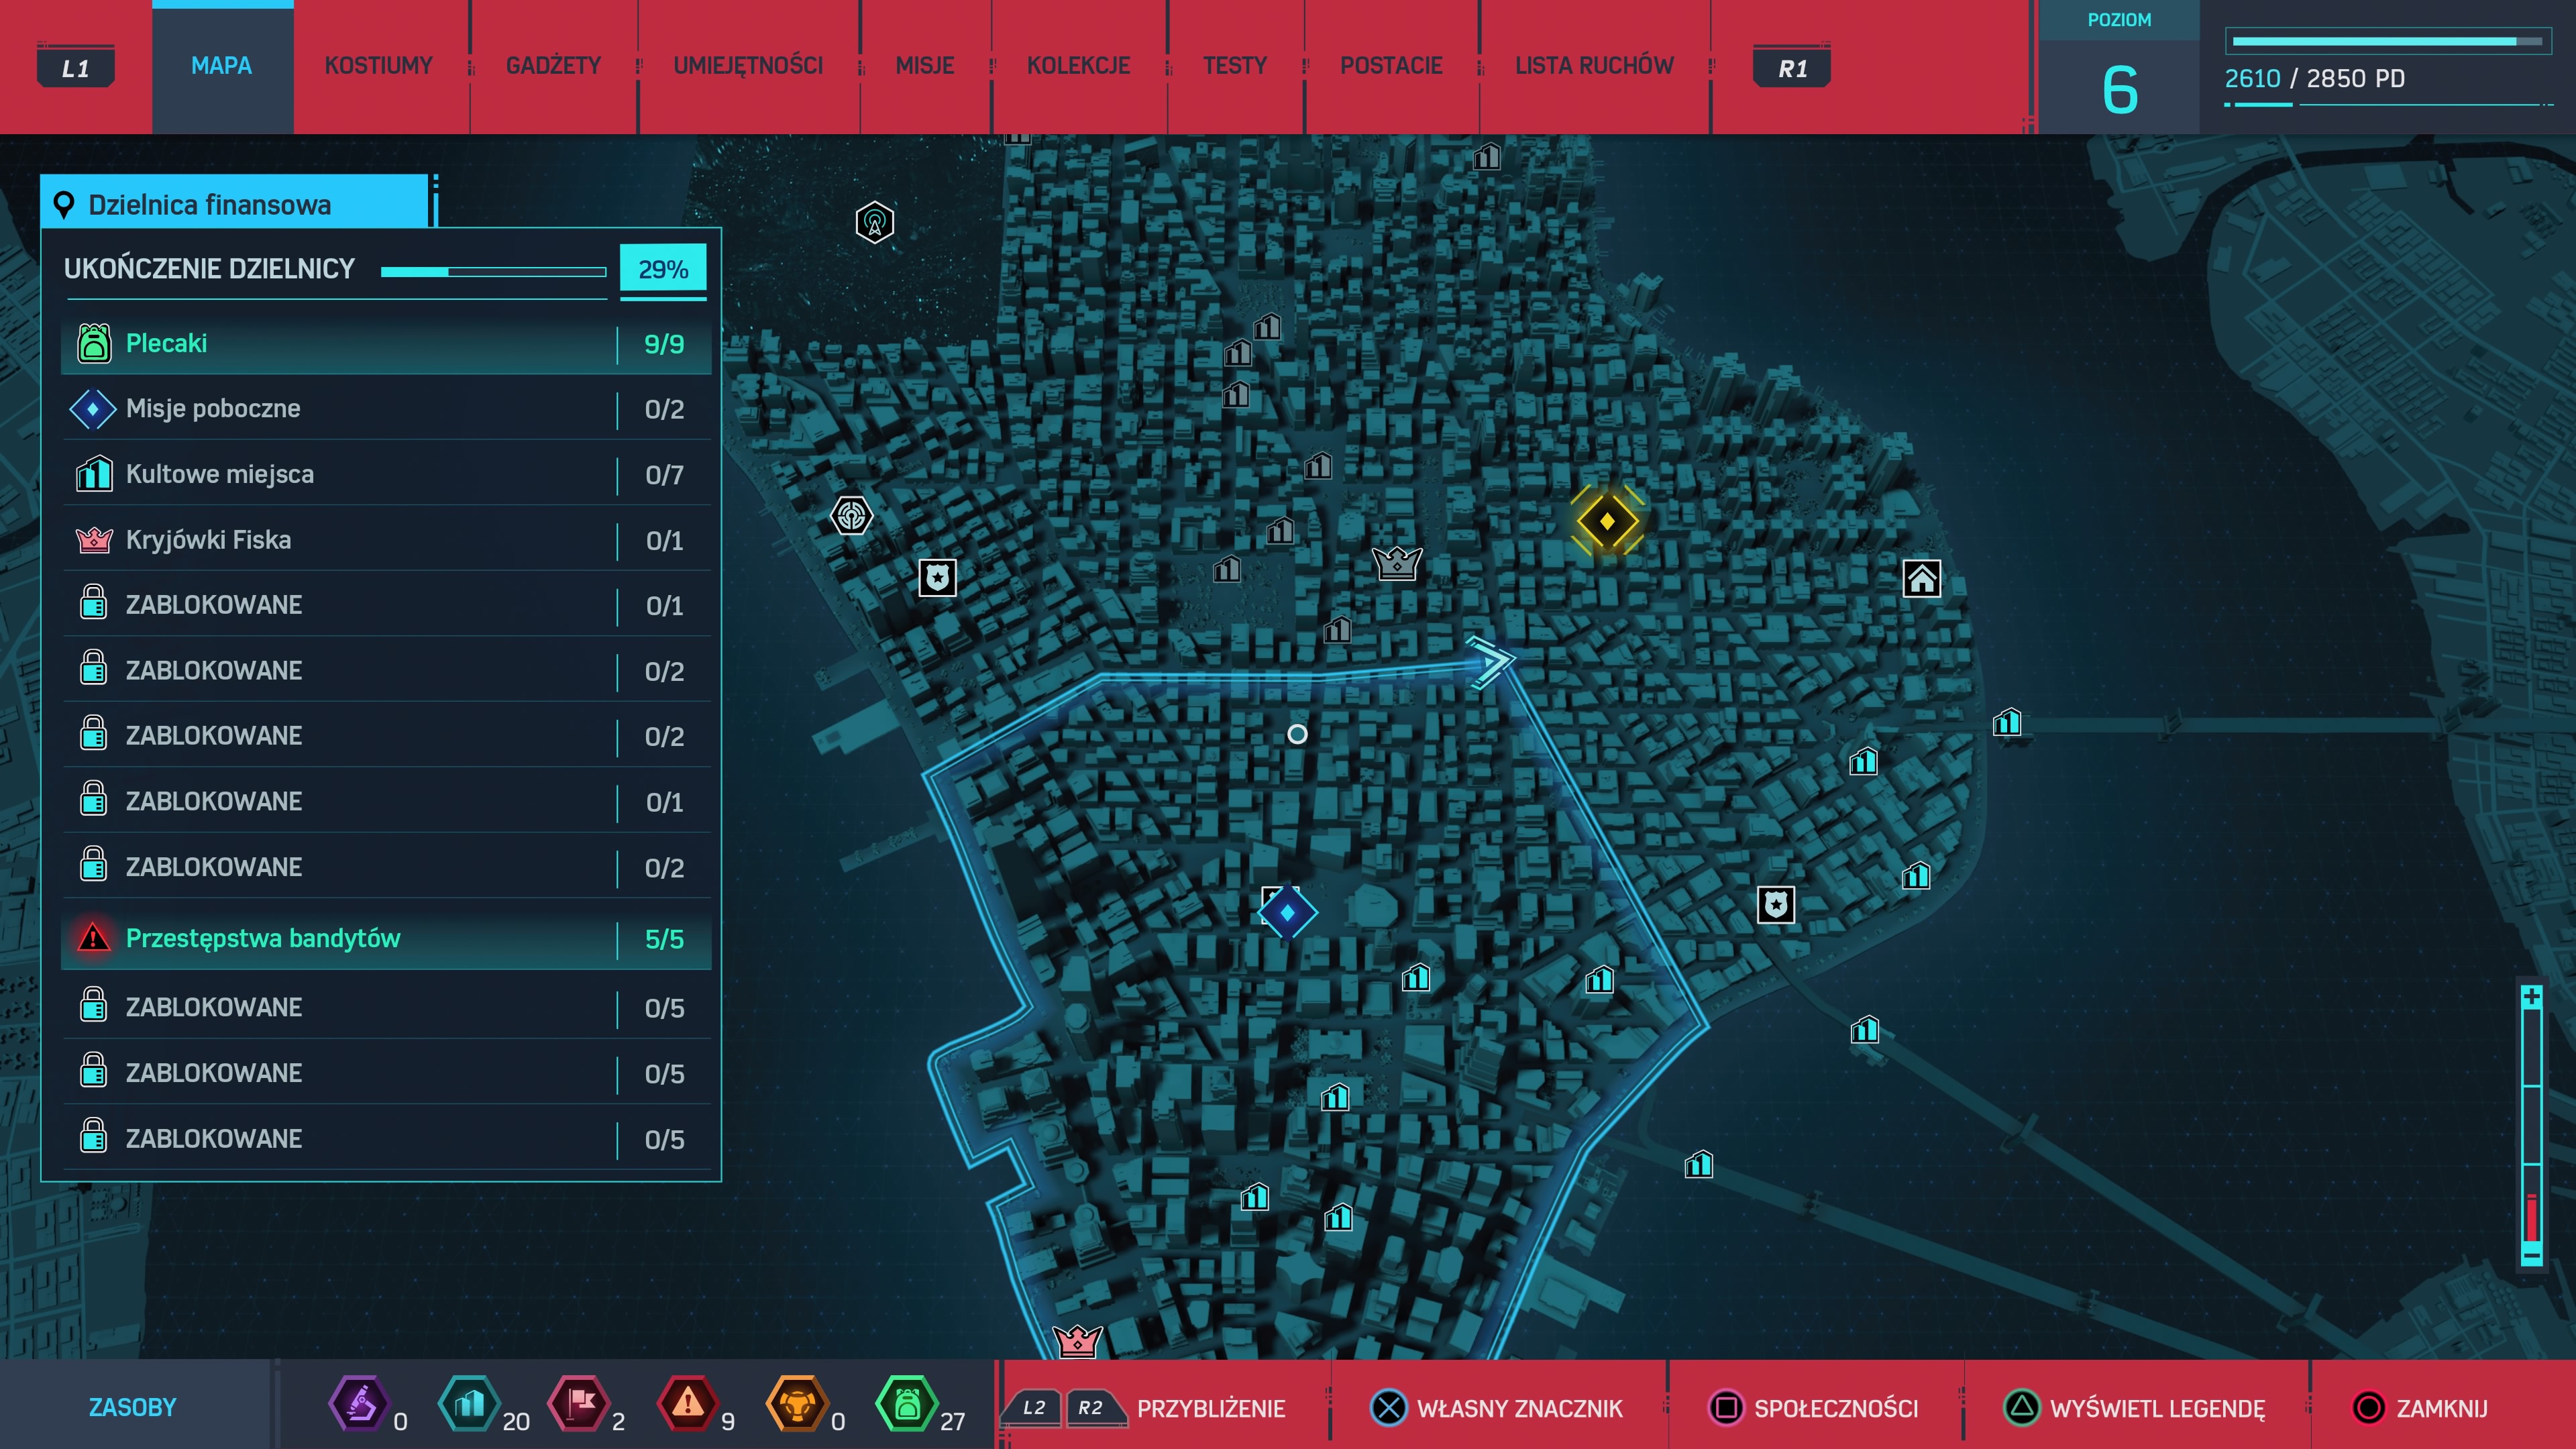Image resolution: width=2576 pixels, height=1449 pixels.
Task: Switch to the Umiejętności tab
Action: [x=748, y=66]
